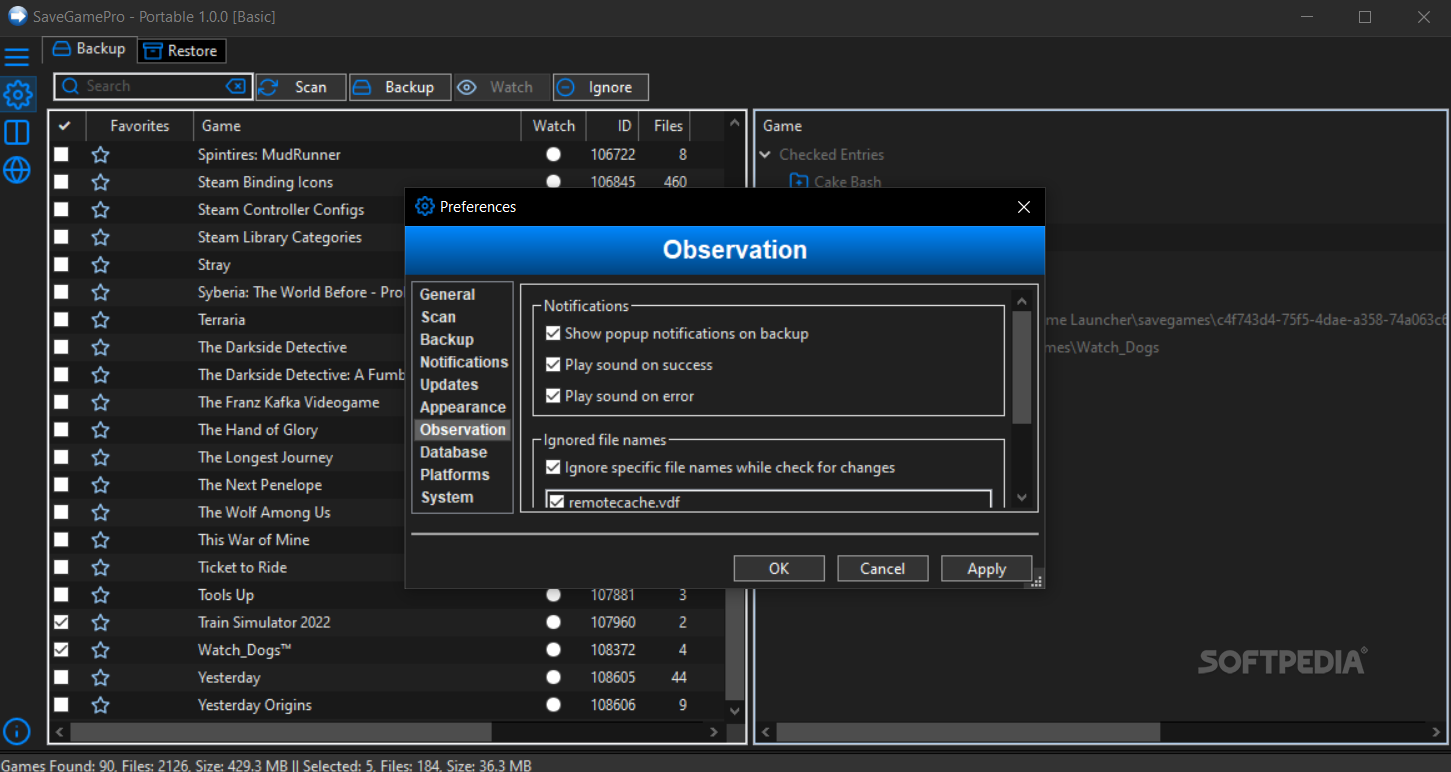Image resolution: width=1451 pixels, height=772 pixels.
Task: Open Scan preferences page
Action: pos(438,317)
